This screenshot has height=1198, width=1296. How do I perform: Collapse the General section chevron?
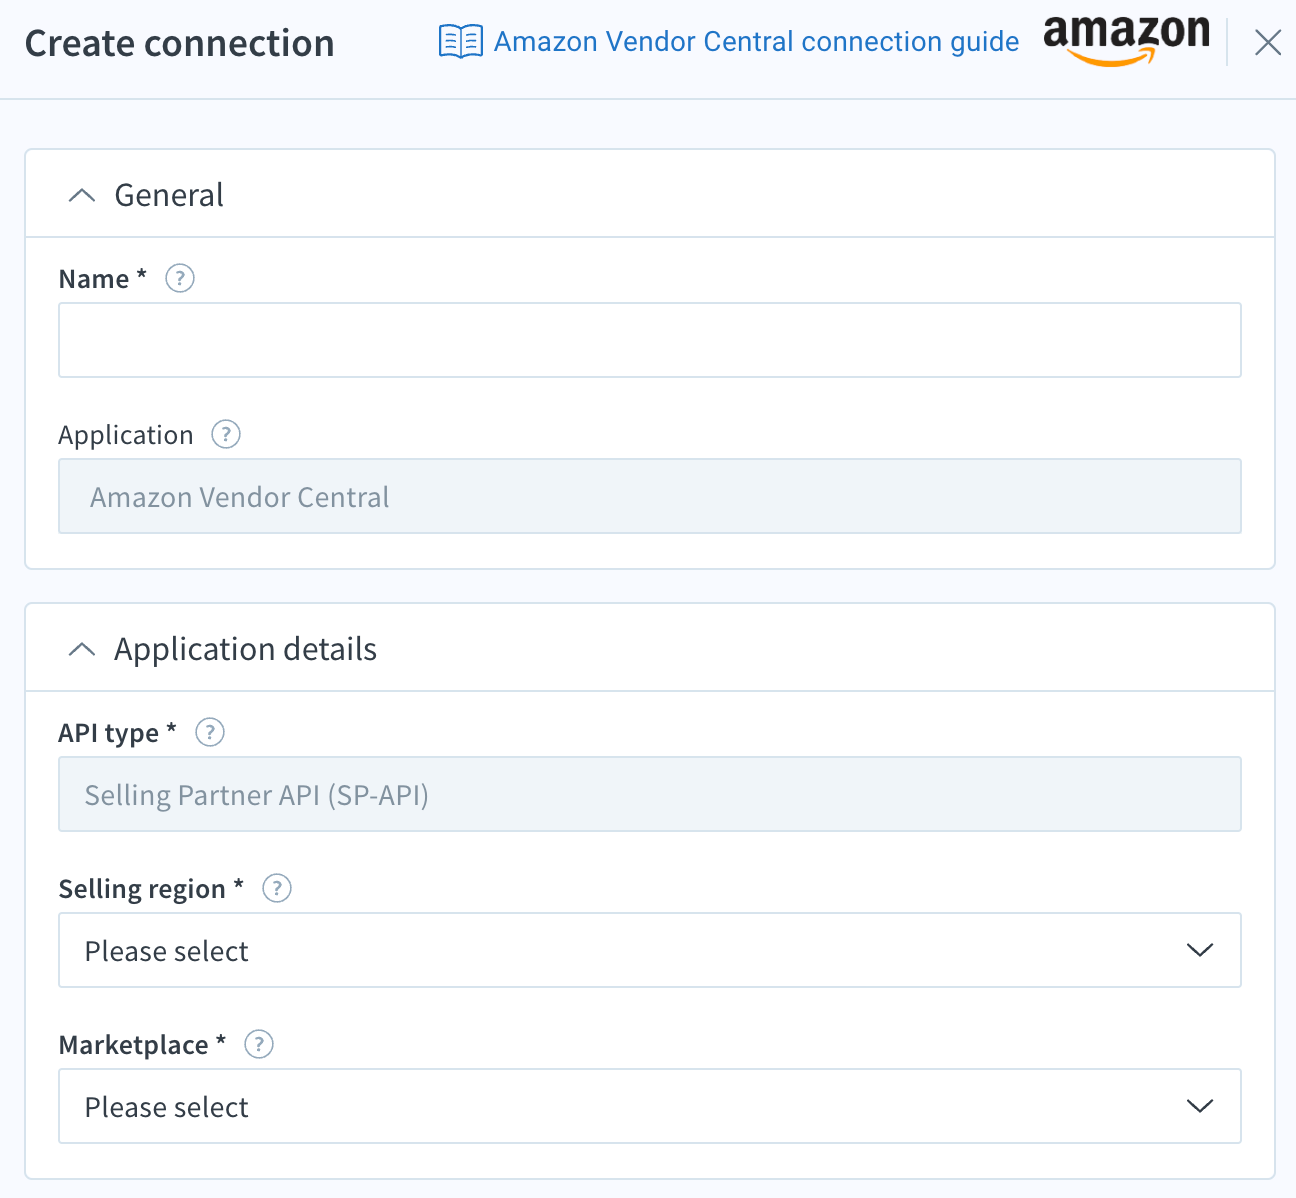pos(82,195)
